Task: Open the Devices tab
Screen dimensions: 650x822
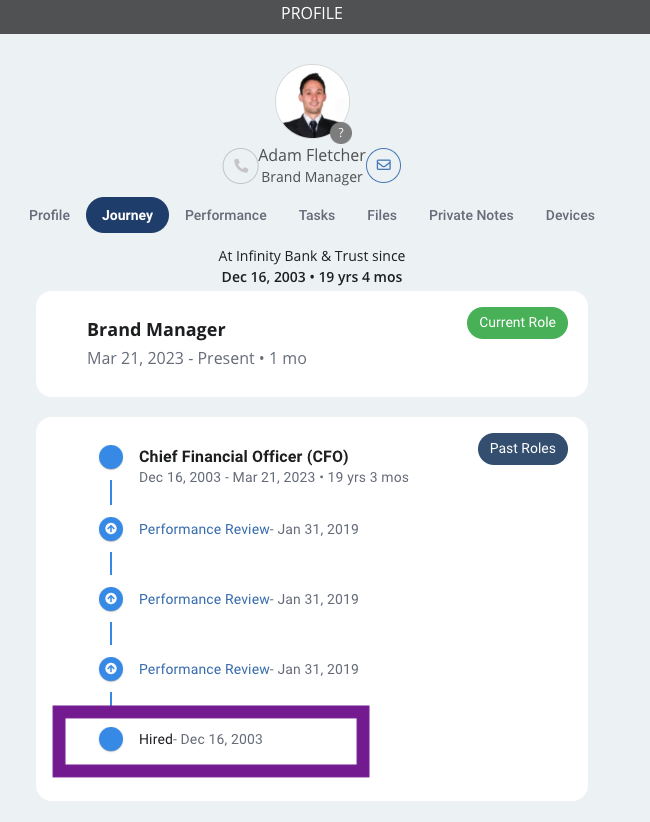Action: [x=570, y=215]
